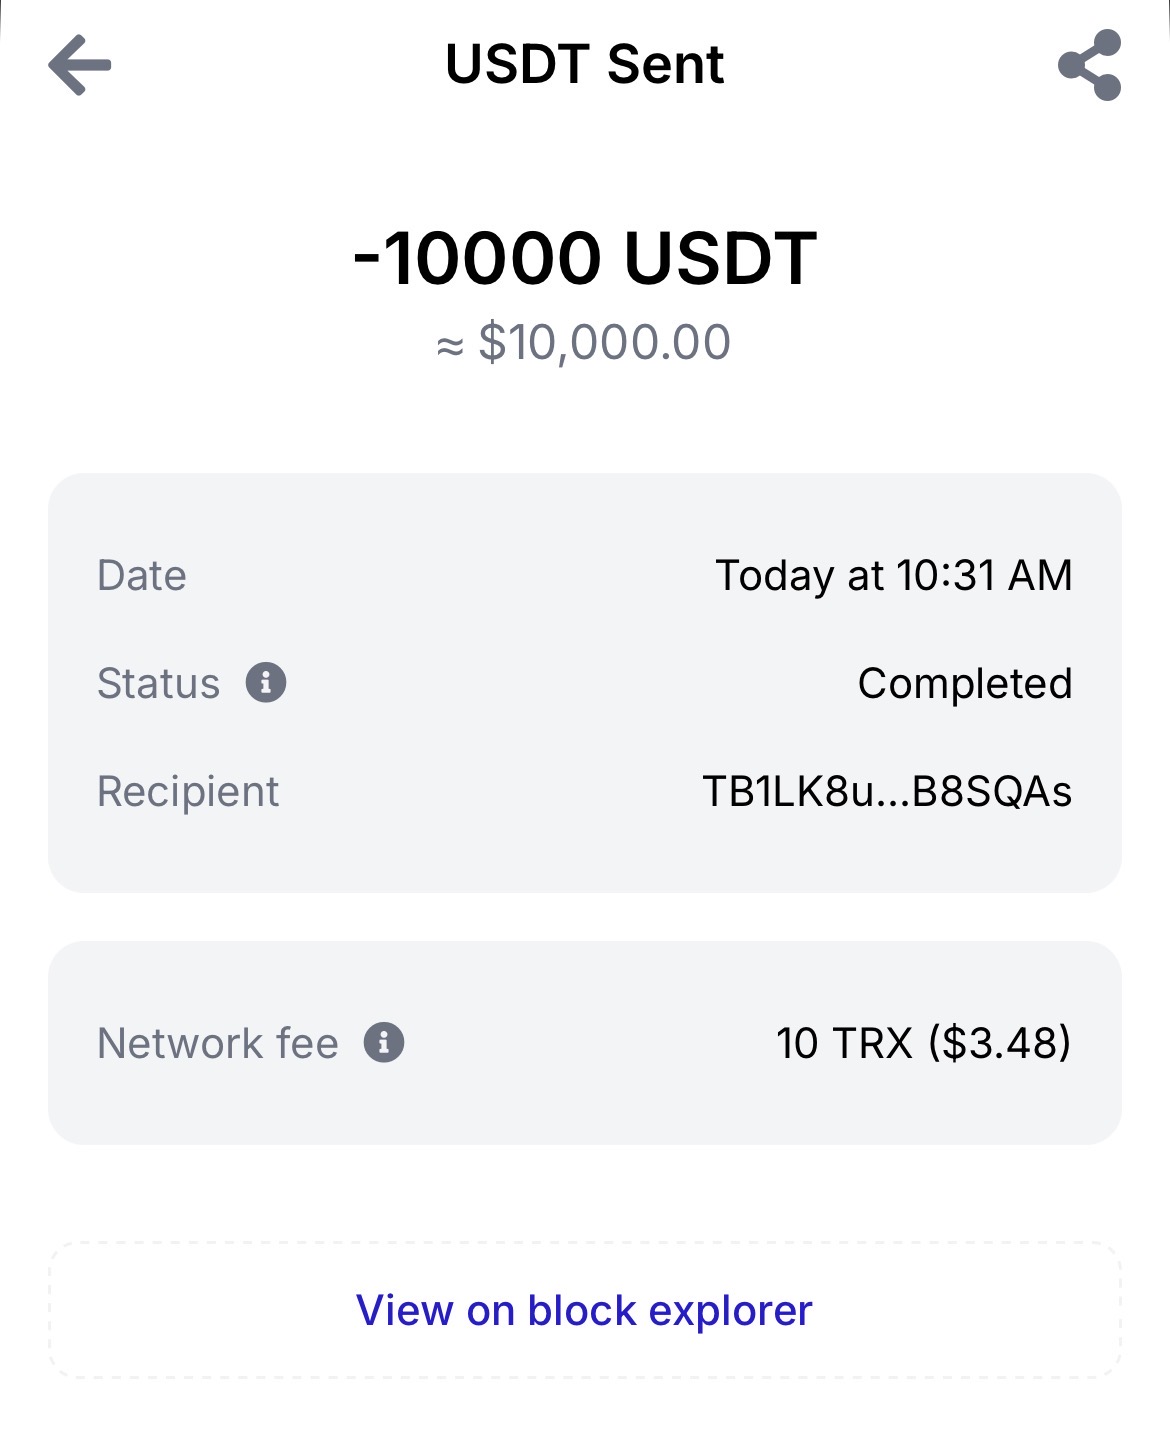Screen dimensions: 1170x1446
Task: Tap the back arrow
Action: point(80,65)
